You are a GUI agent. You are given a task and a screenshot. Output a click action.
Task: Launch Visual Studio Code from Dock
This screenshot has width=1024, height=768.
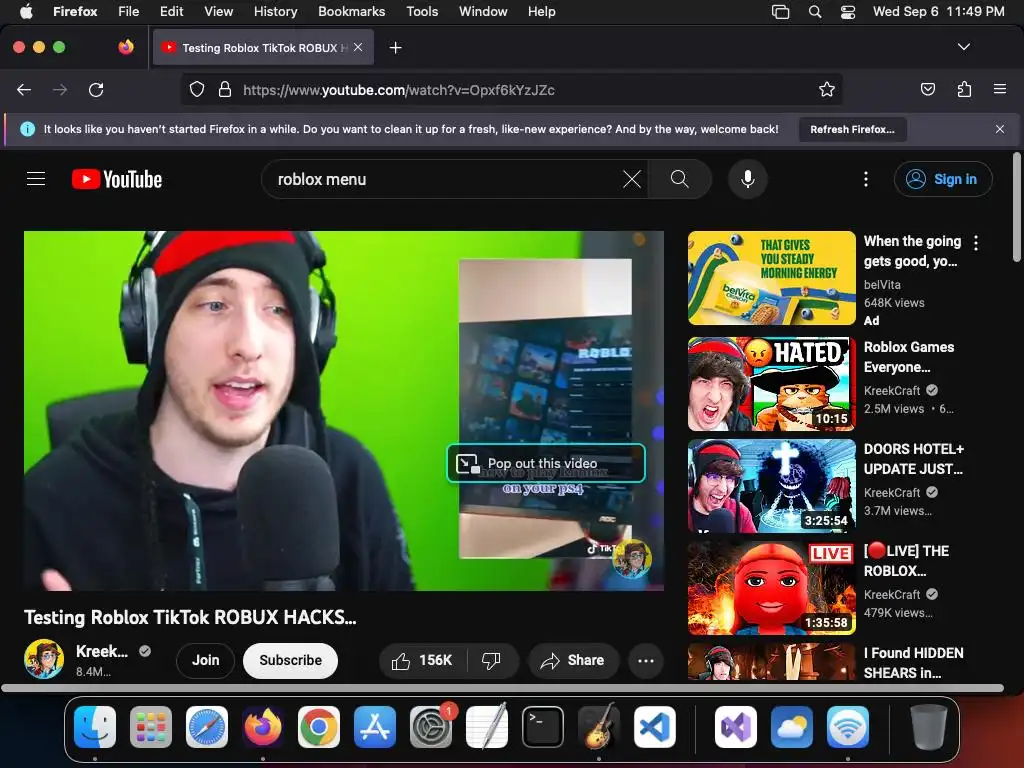(654, 727)
